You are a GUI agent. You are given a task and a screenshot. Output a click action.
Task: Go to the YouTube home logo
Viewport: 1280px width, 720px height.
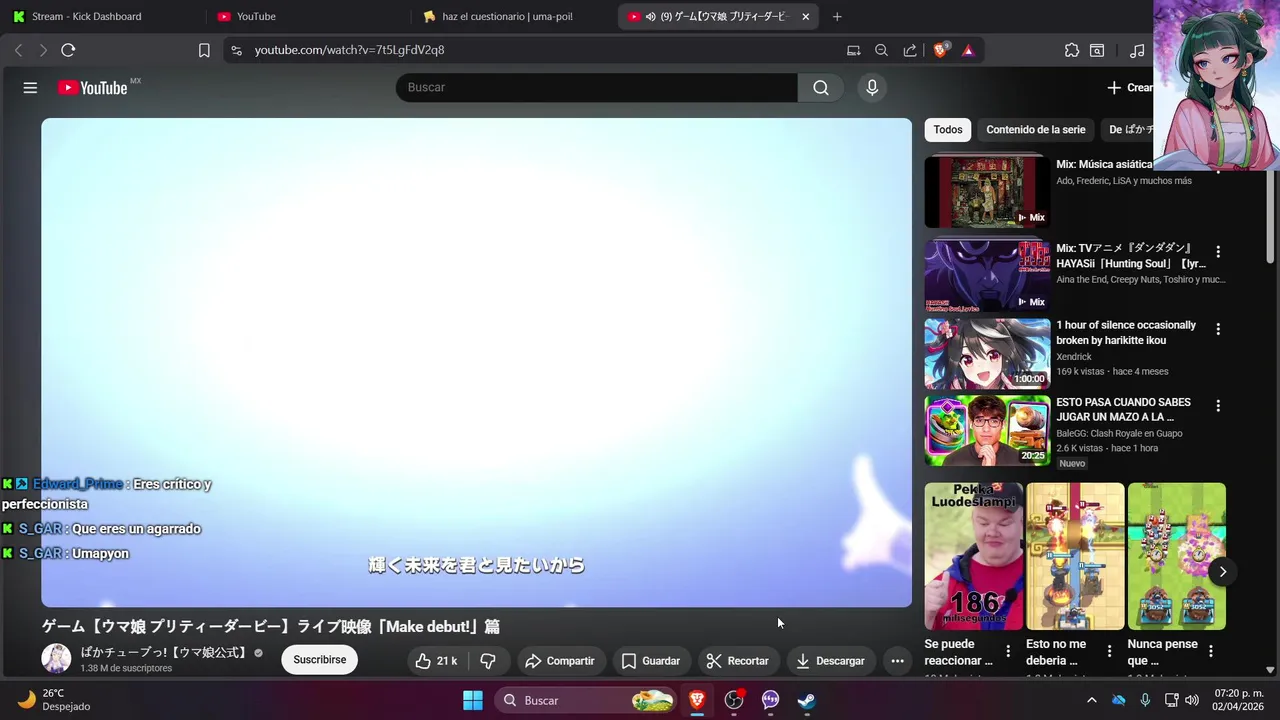click(x=92, y=88)
